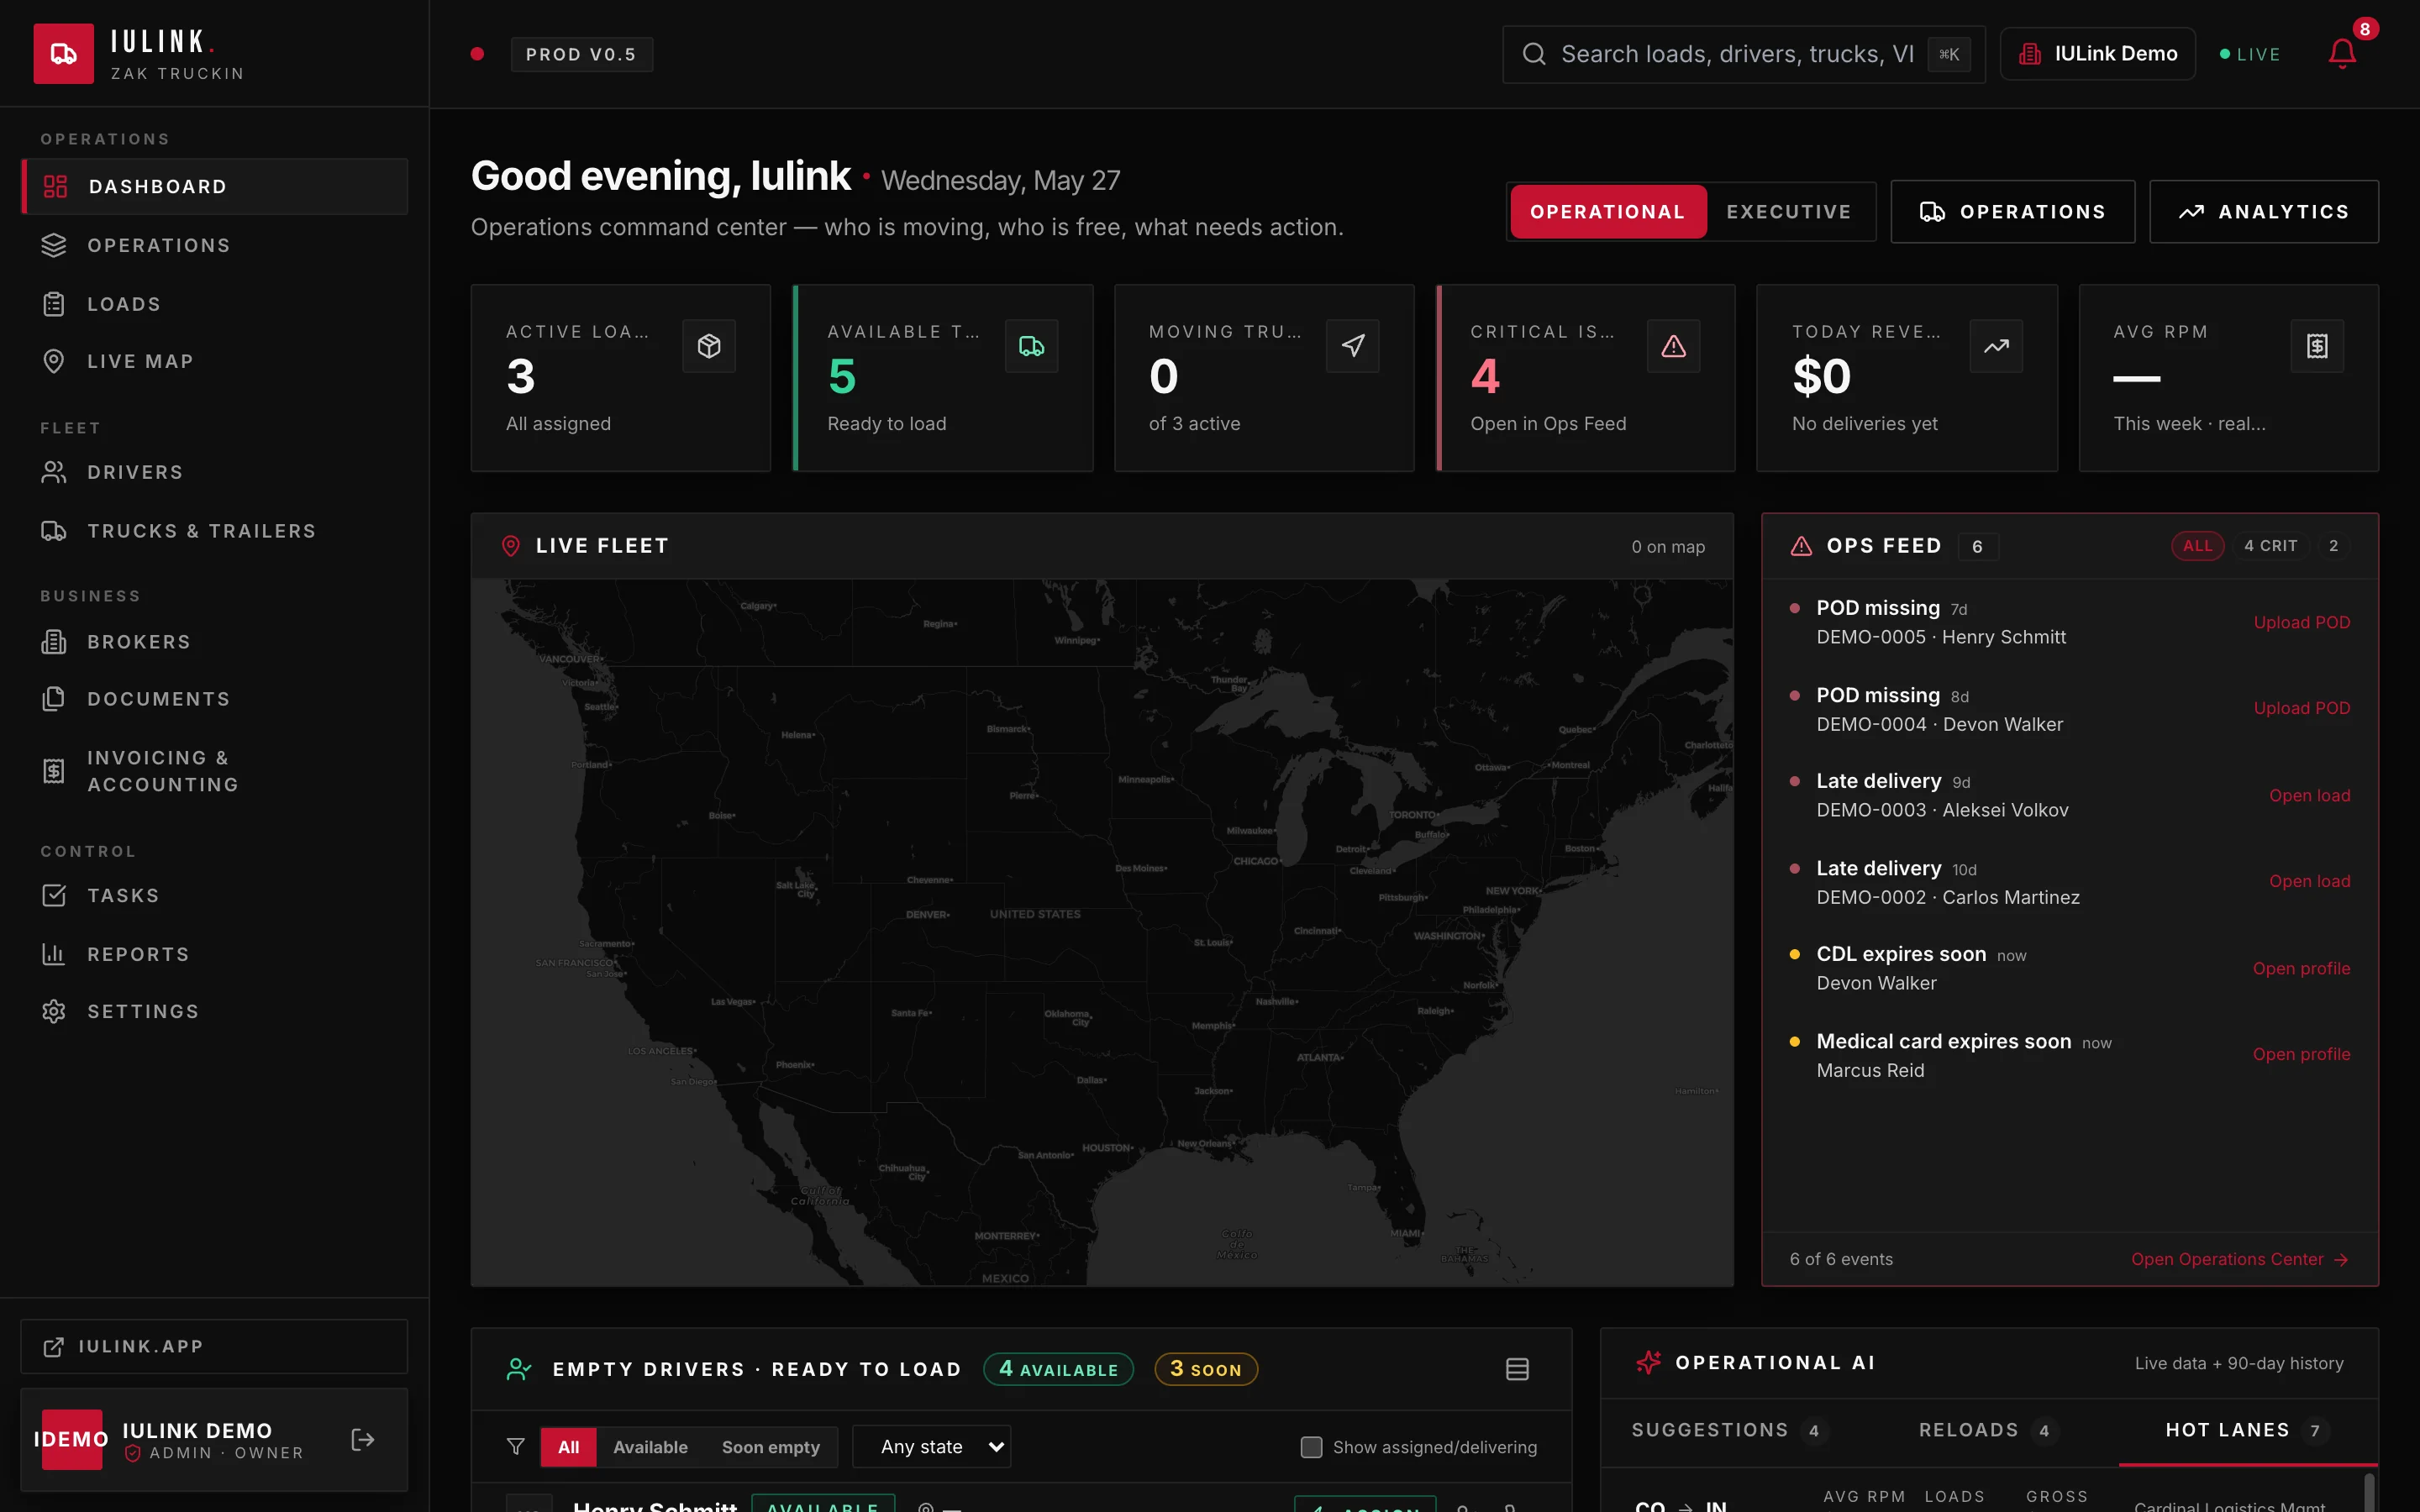The width and height of the screenshot is (2420, 1512).
Task: Click the Critical Issues warning icon
Action: point(1674,346)
